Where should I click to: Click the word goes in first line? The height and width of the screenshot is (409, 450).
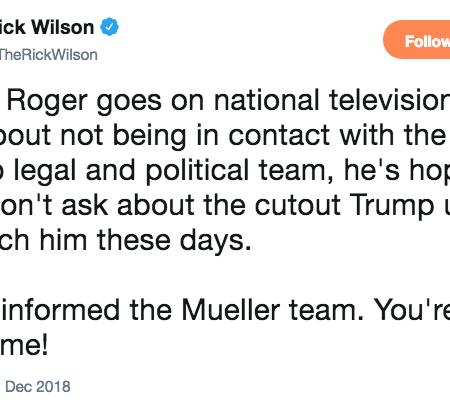pyautogui.click(x=129, y=102)
